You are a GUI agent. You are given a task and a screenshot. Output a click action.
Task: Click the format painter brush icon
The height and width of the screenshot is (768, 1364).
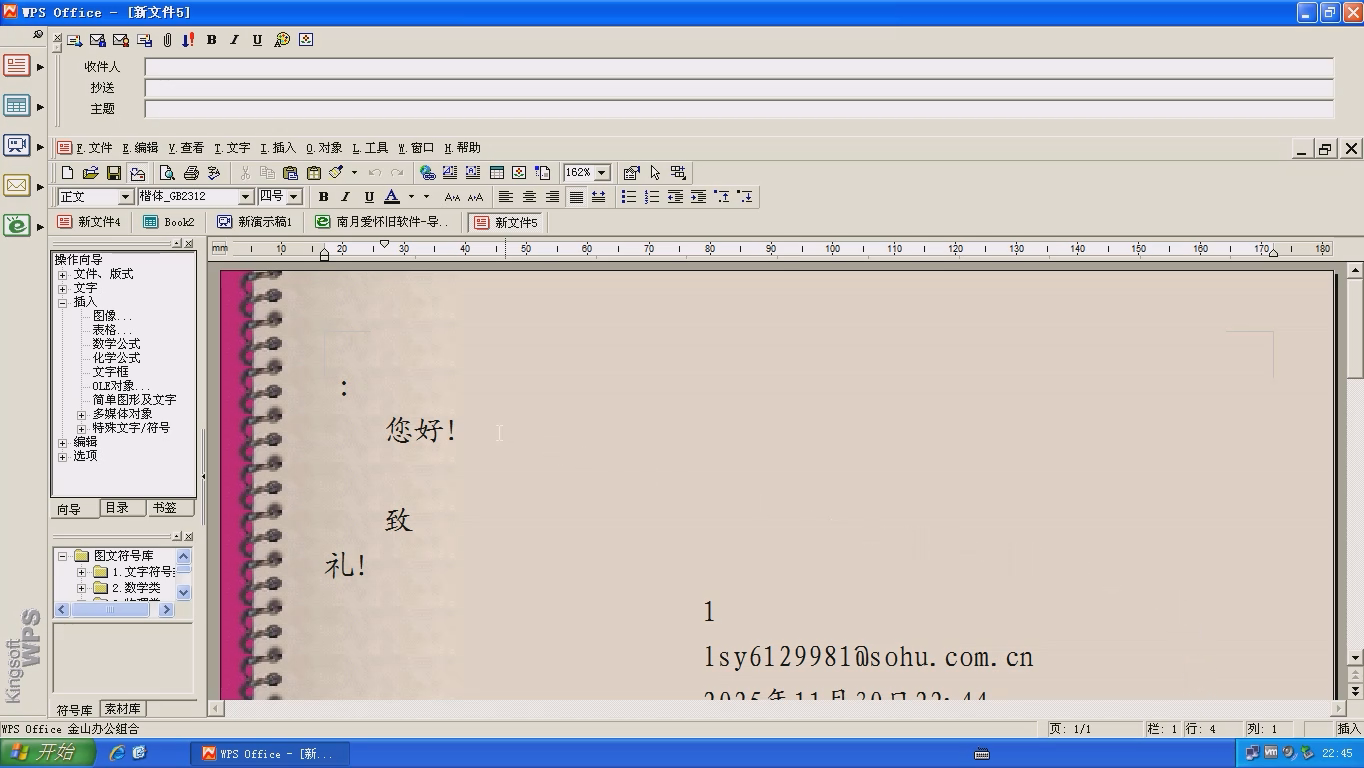[x=337, y=173]
